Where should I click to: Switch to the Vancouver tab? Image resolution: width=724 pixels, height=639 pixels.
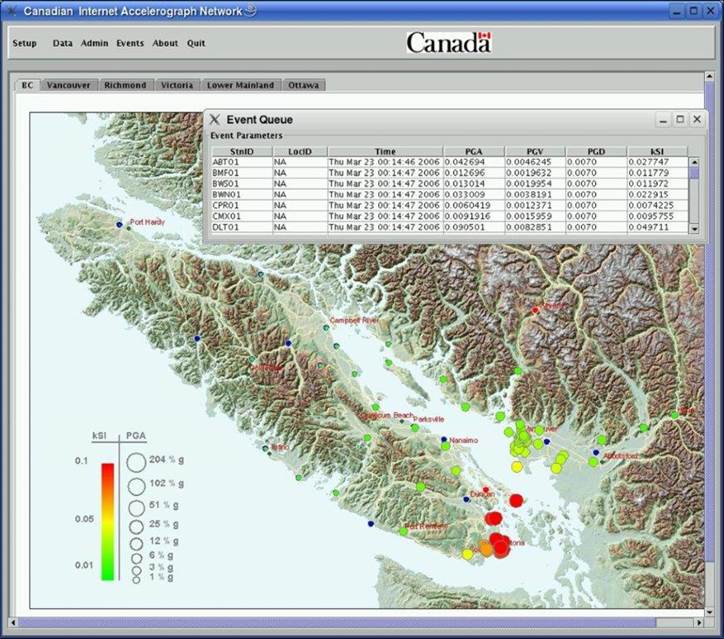pos(68,85)
